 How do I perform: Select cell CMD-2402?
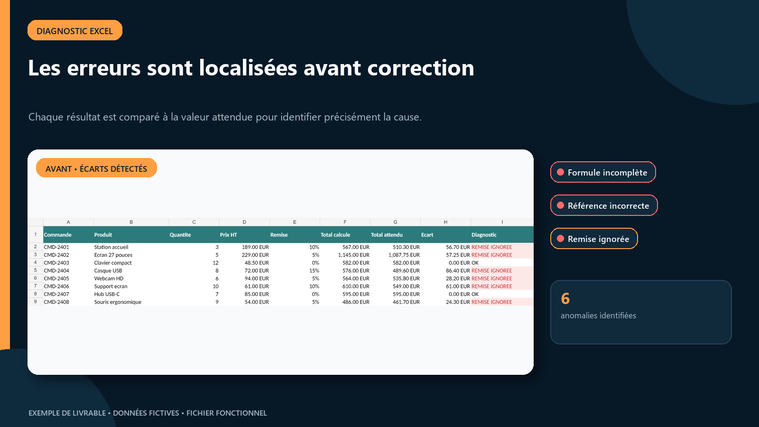coord(68,255)
